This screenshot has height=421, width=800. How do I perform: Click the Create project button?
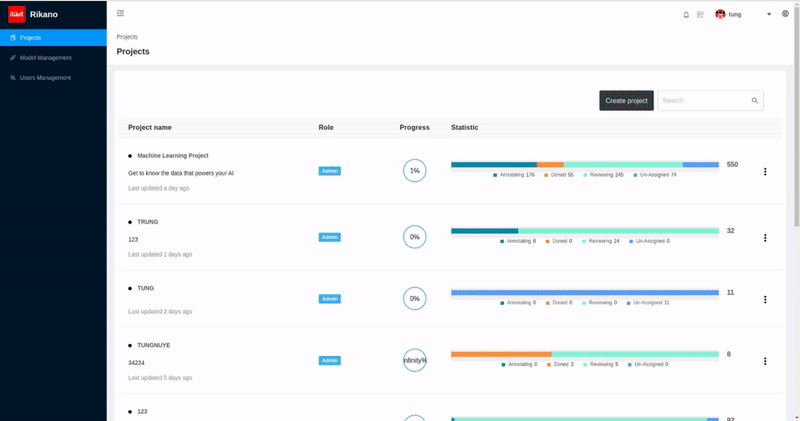pos(626,101)
